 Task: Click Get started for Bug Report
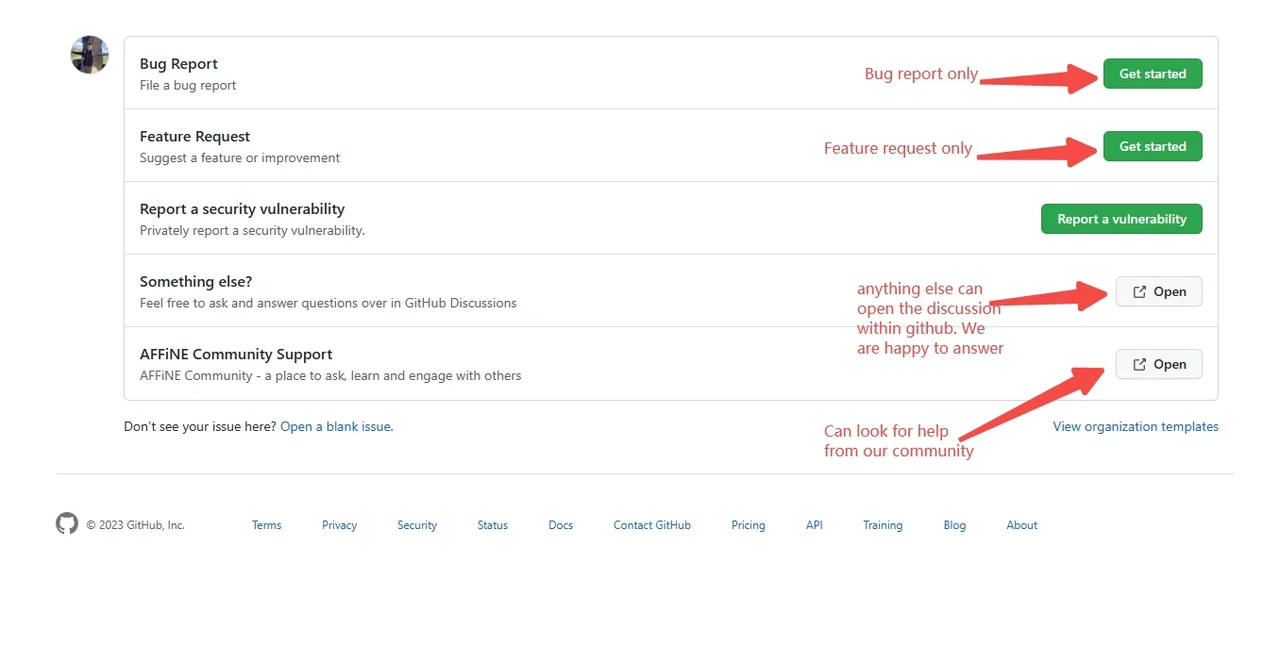click(x=1153, y=74)
